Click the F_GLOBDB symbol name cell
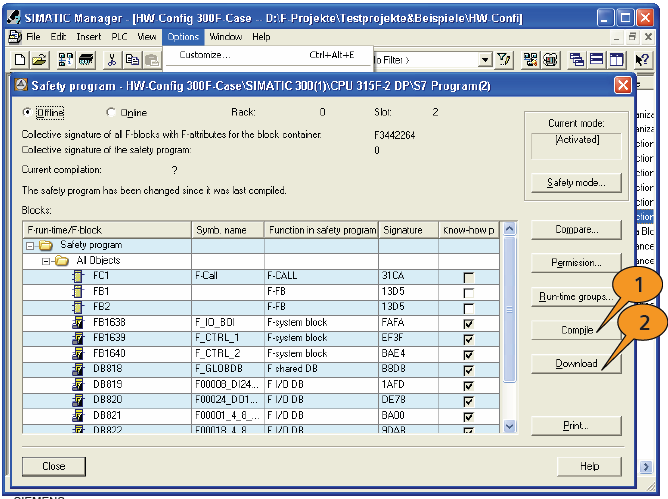Image resolution: width=668 pixels, height=499 pixels. (228, 369)
